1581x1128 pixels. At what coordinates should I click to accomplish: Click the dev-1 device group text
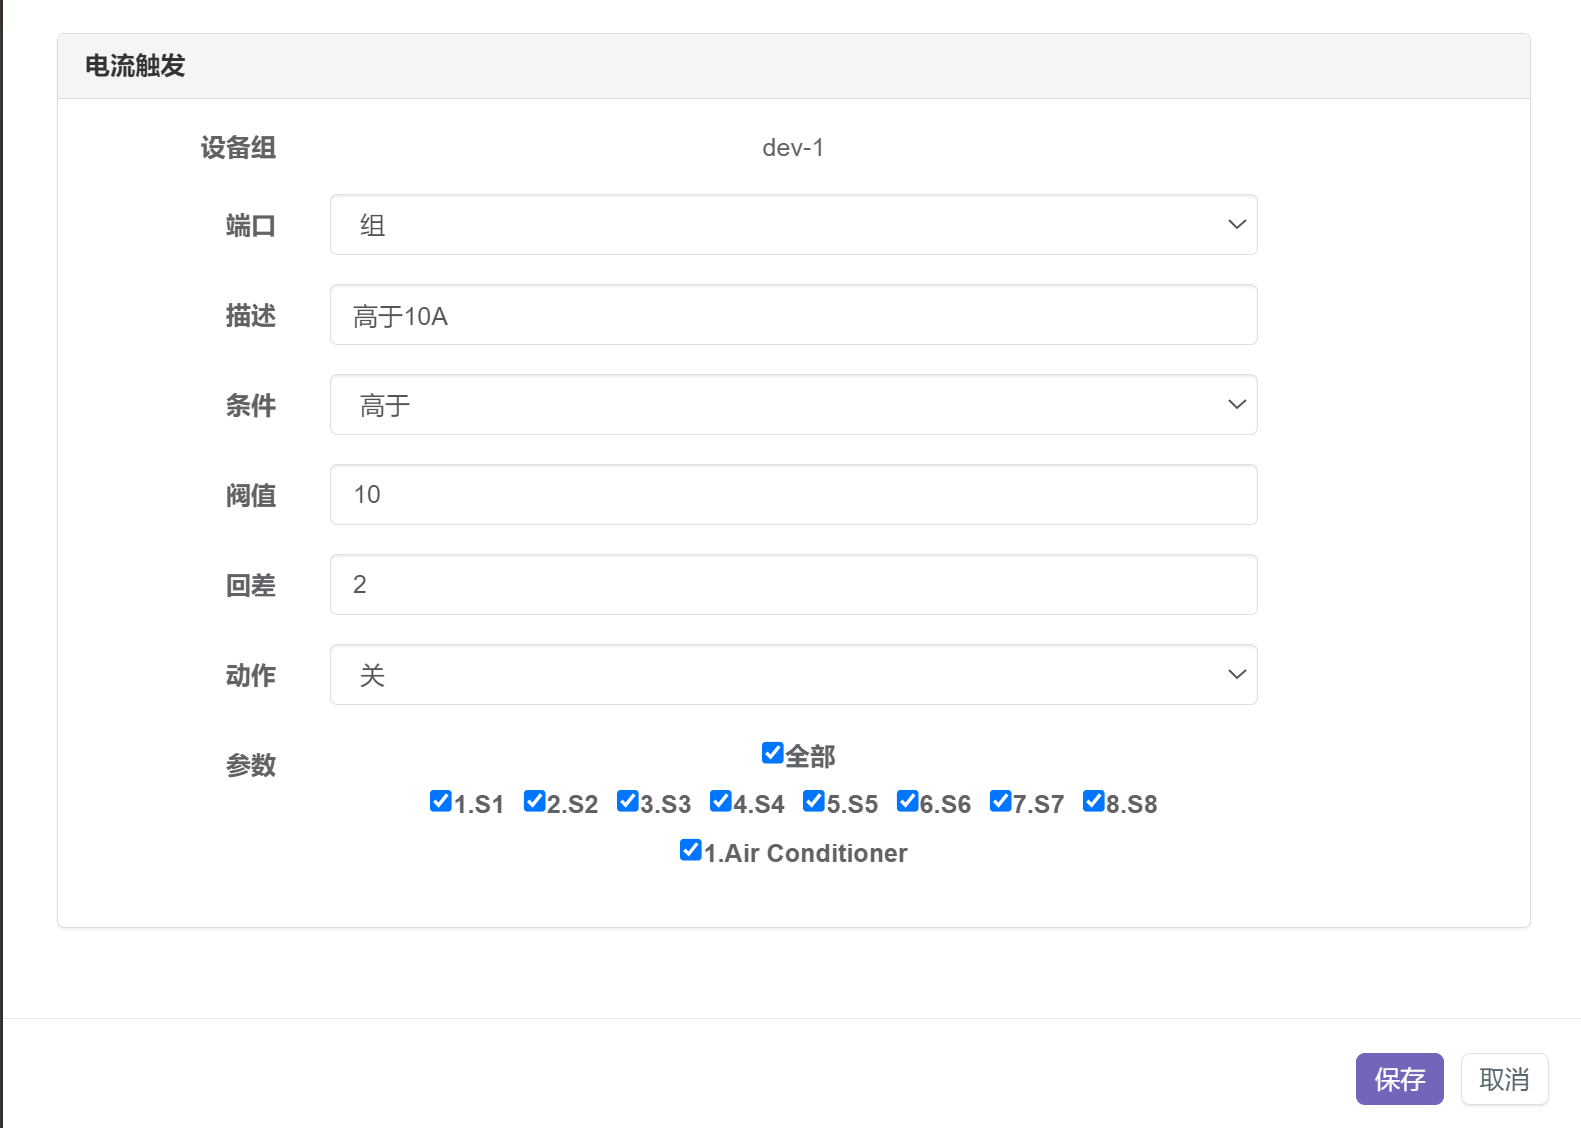click(x=793, y=148)
